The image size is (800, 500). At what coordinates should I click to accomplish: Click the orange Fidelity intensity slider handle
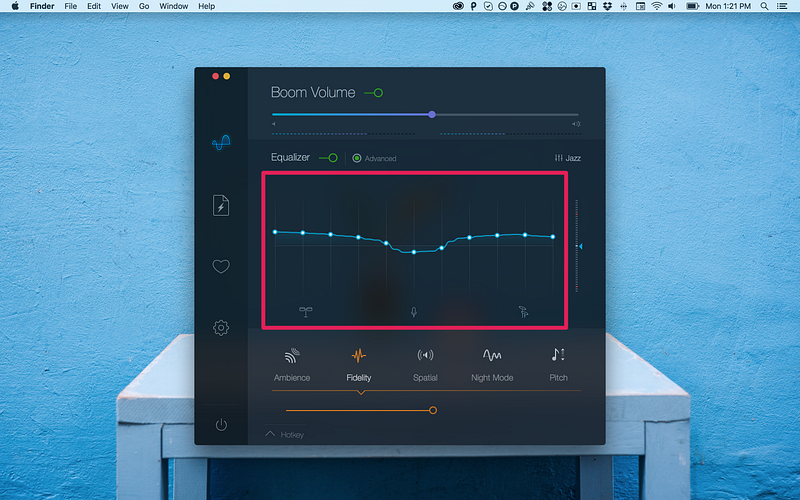433,410
